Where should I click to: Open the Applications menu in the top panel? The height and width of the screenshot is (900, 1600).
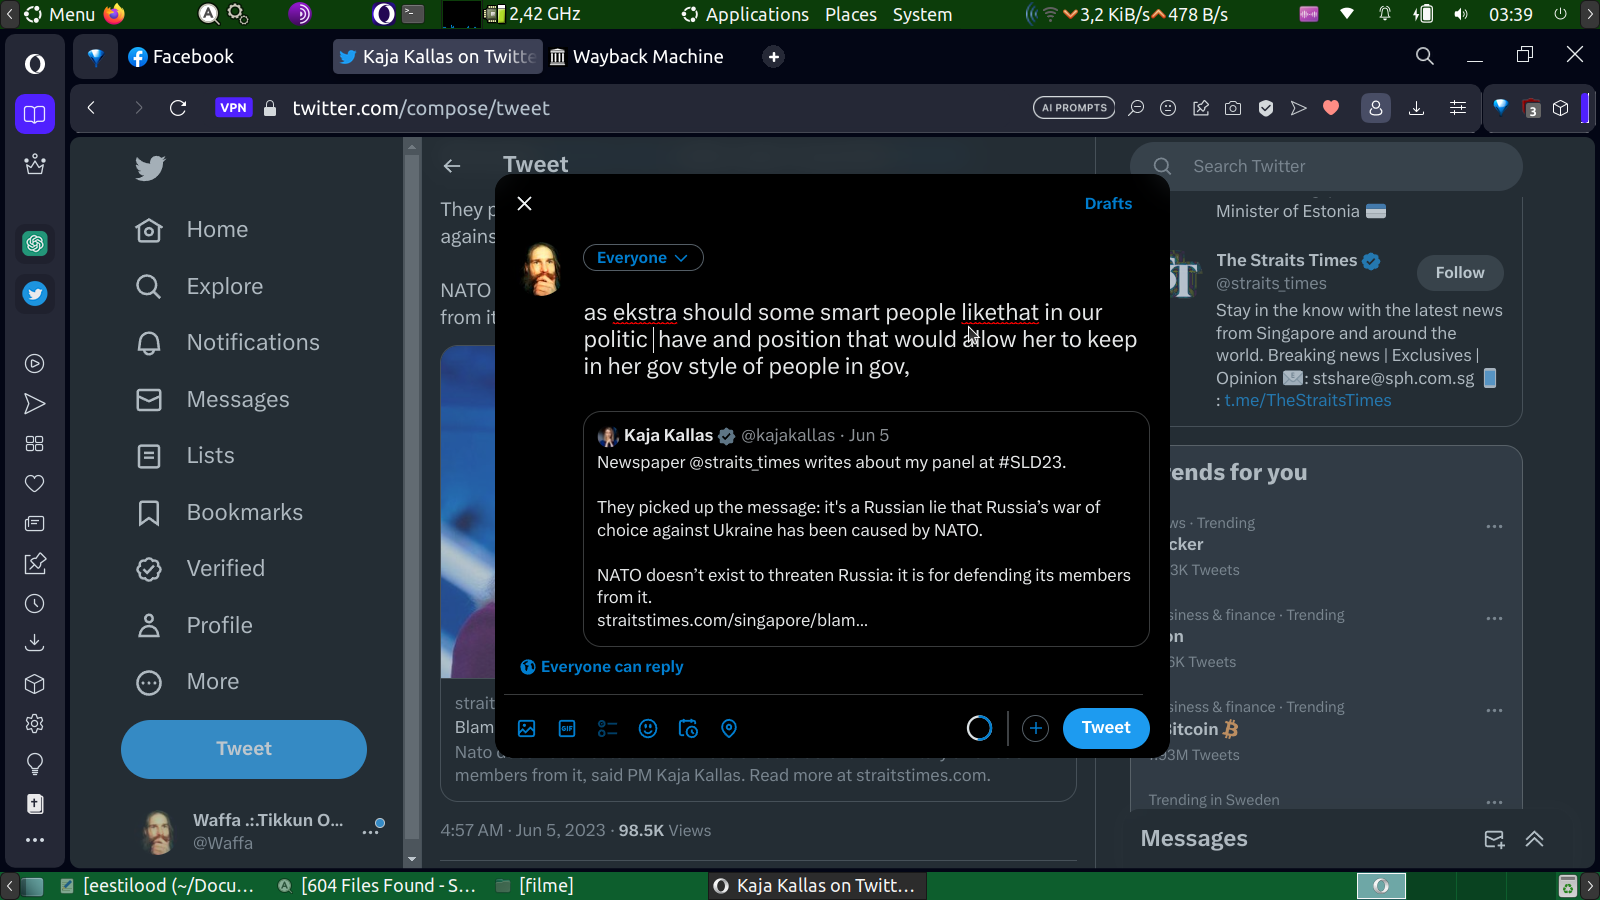745,14
